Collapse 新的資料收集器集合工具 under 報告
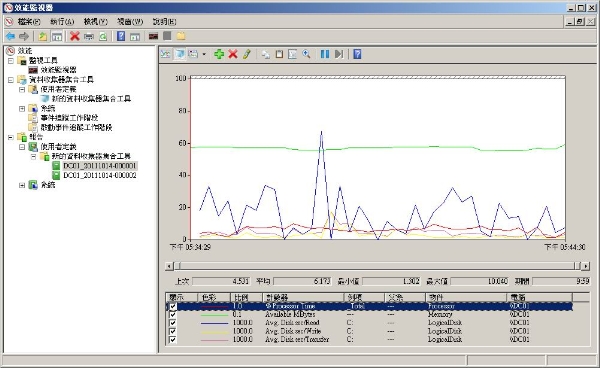Screen dimensions: 600x368 34,156
